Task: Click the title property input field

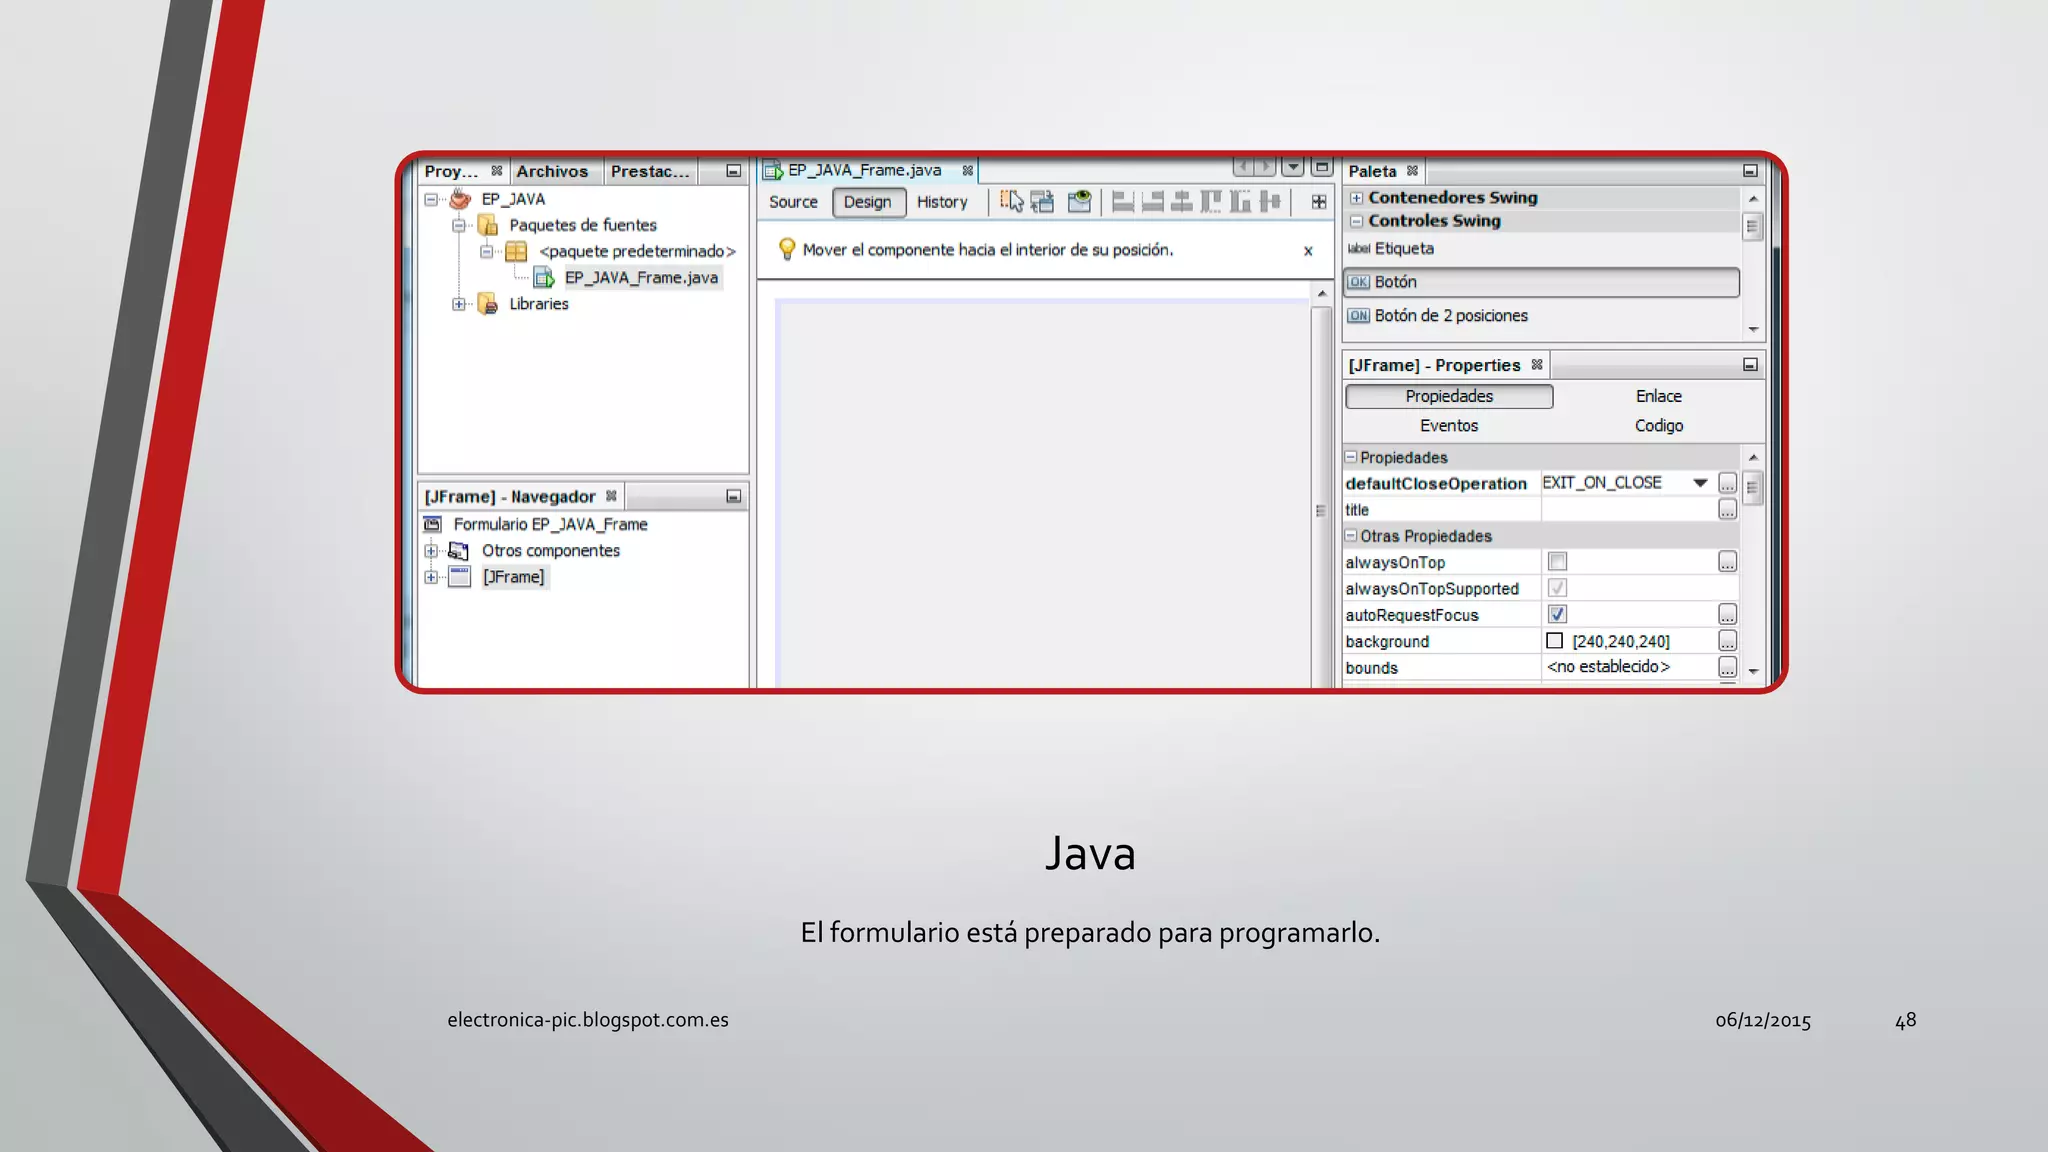Action: click(1628, 510)
